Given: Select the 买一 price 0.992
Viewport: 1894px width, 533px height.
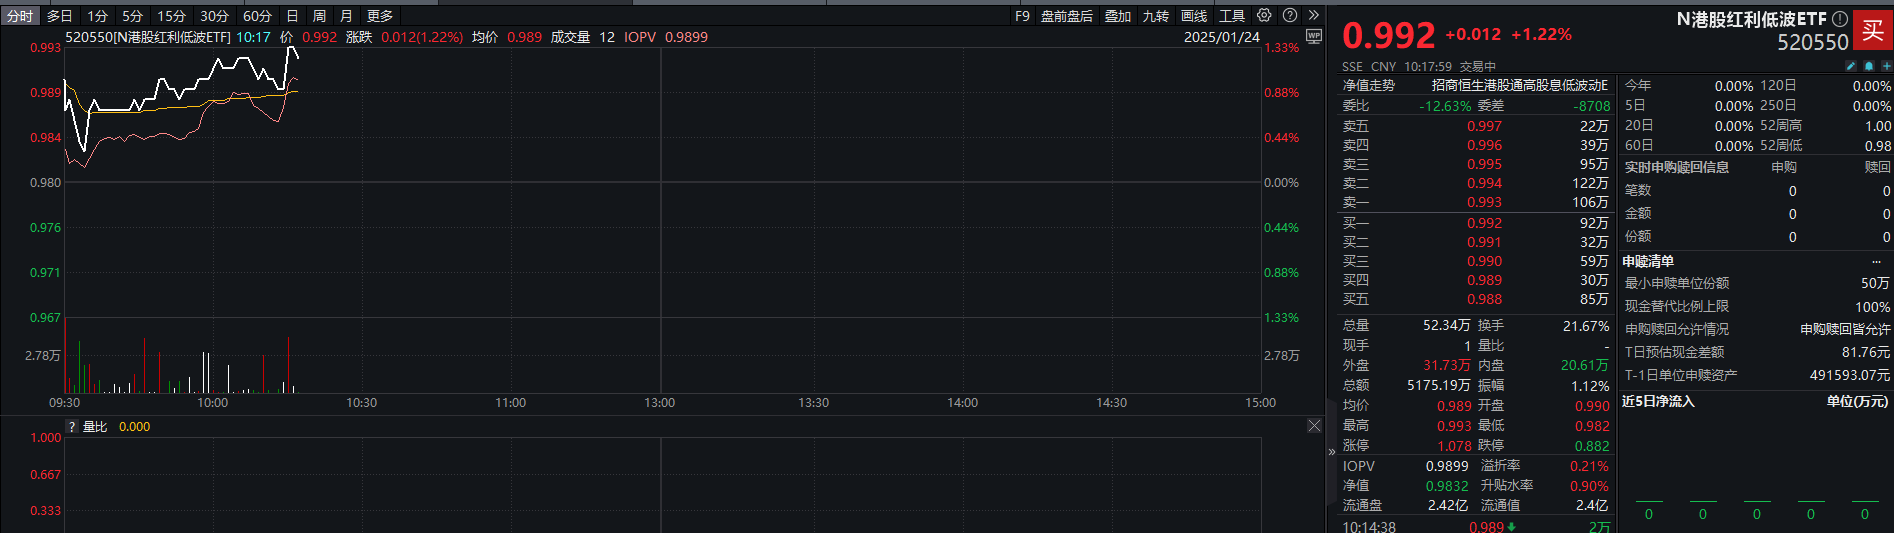Looking at the screenshot, I should pos(1484,223).
